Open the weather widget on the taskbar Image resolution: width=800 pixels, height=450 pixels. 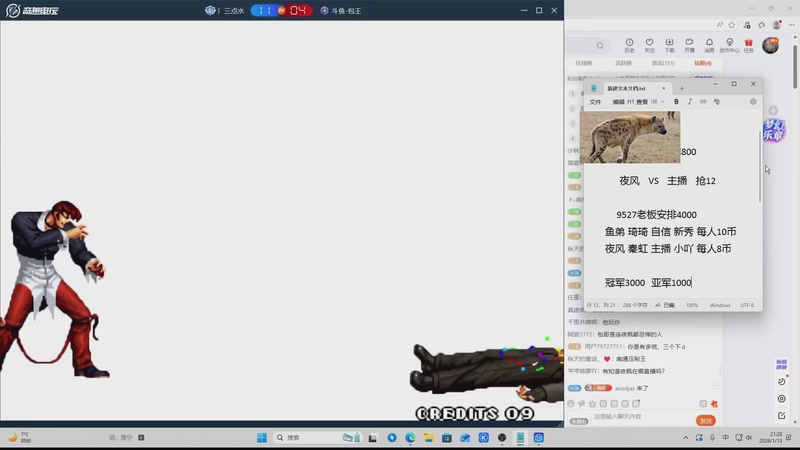[19, 437]
